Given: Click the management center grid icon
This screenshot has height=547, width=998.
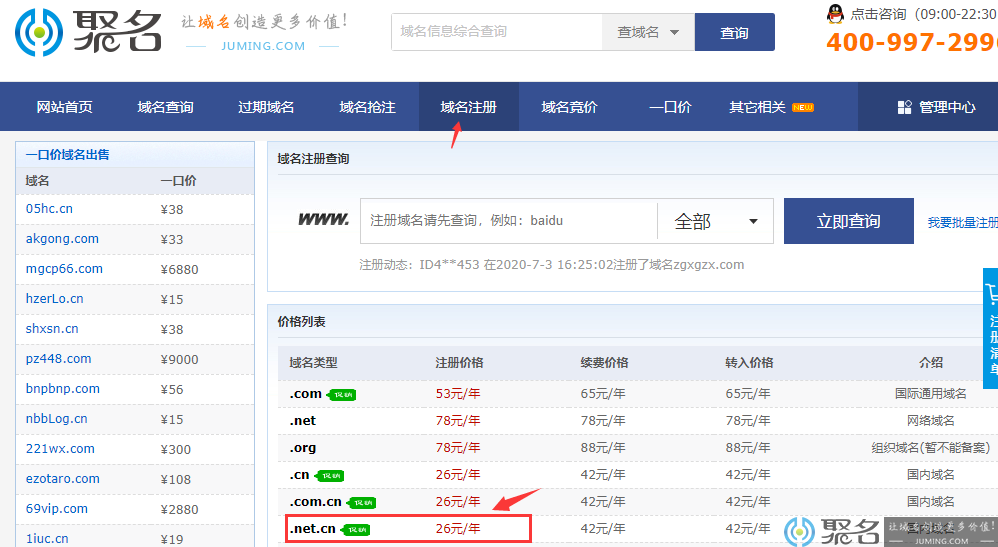Looking at the screenshot, I should [x=904, y=107].
